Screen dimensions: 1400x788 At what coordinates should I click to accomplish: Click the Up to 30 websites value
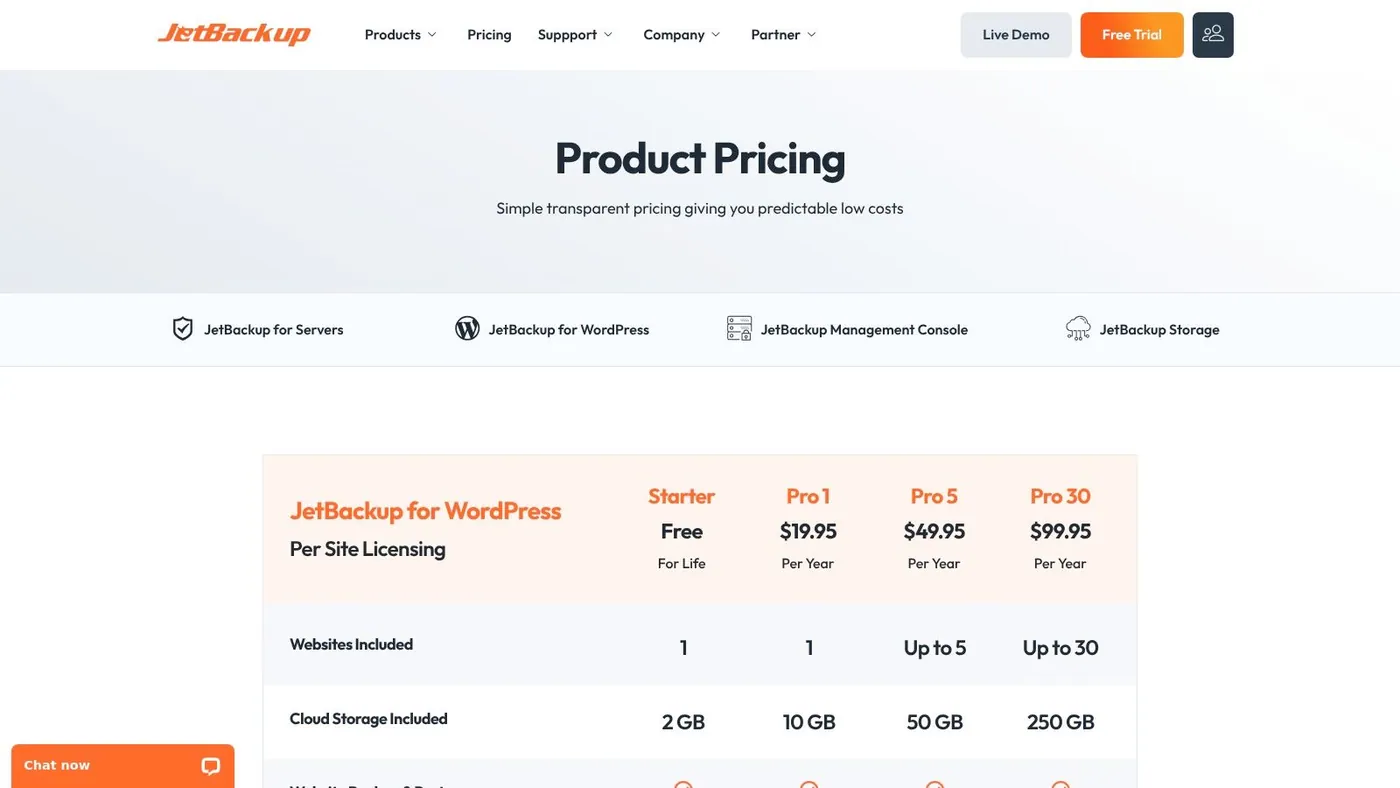click(x=1060, y=648)
